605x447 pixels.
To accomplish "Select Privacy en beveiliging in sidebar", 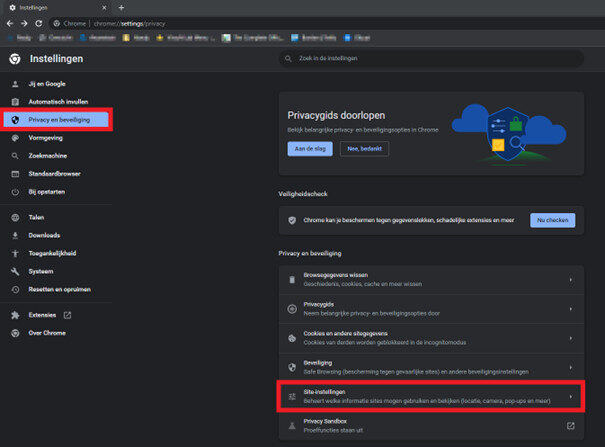I will [x=56, y=120].
